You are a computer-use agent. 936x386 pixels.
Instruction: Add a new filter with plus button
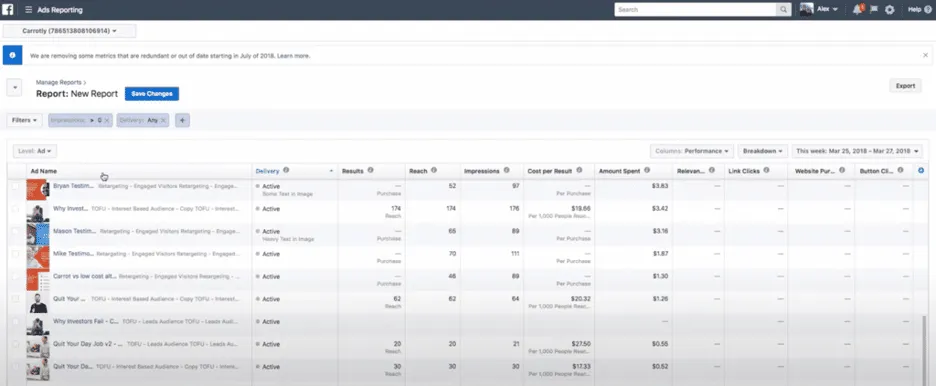[182, 121]
